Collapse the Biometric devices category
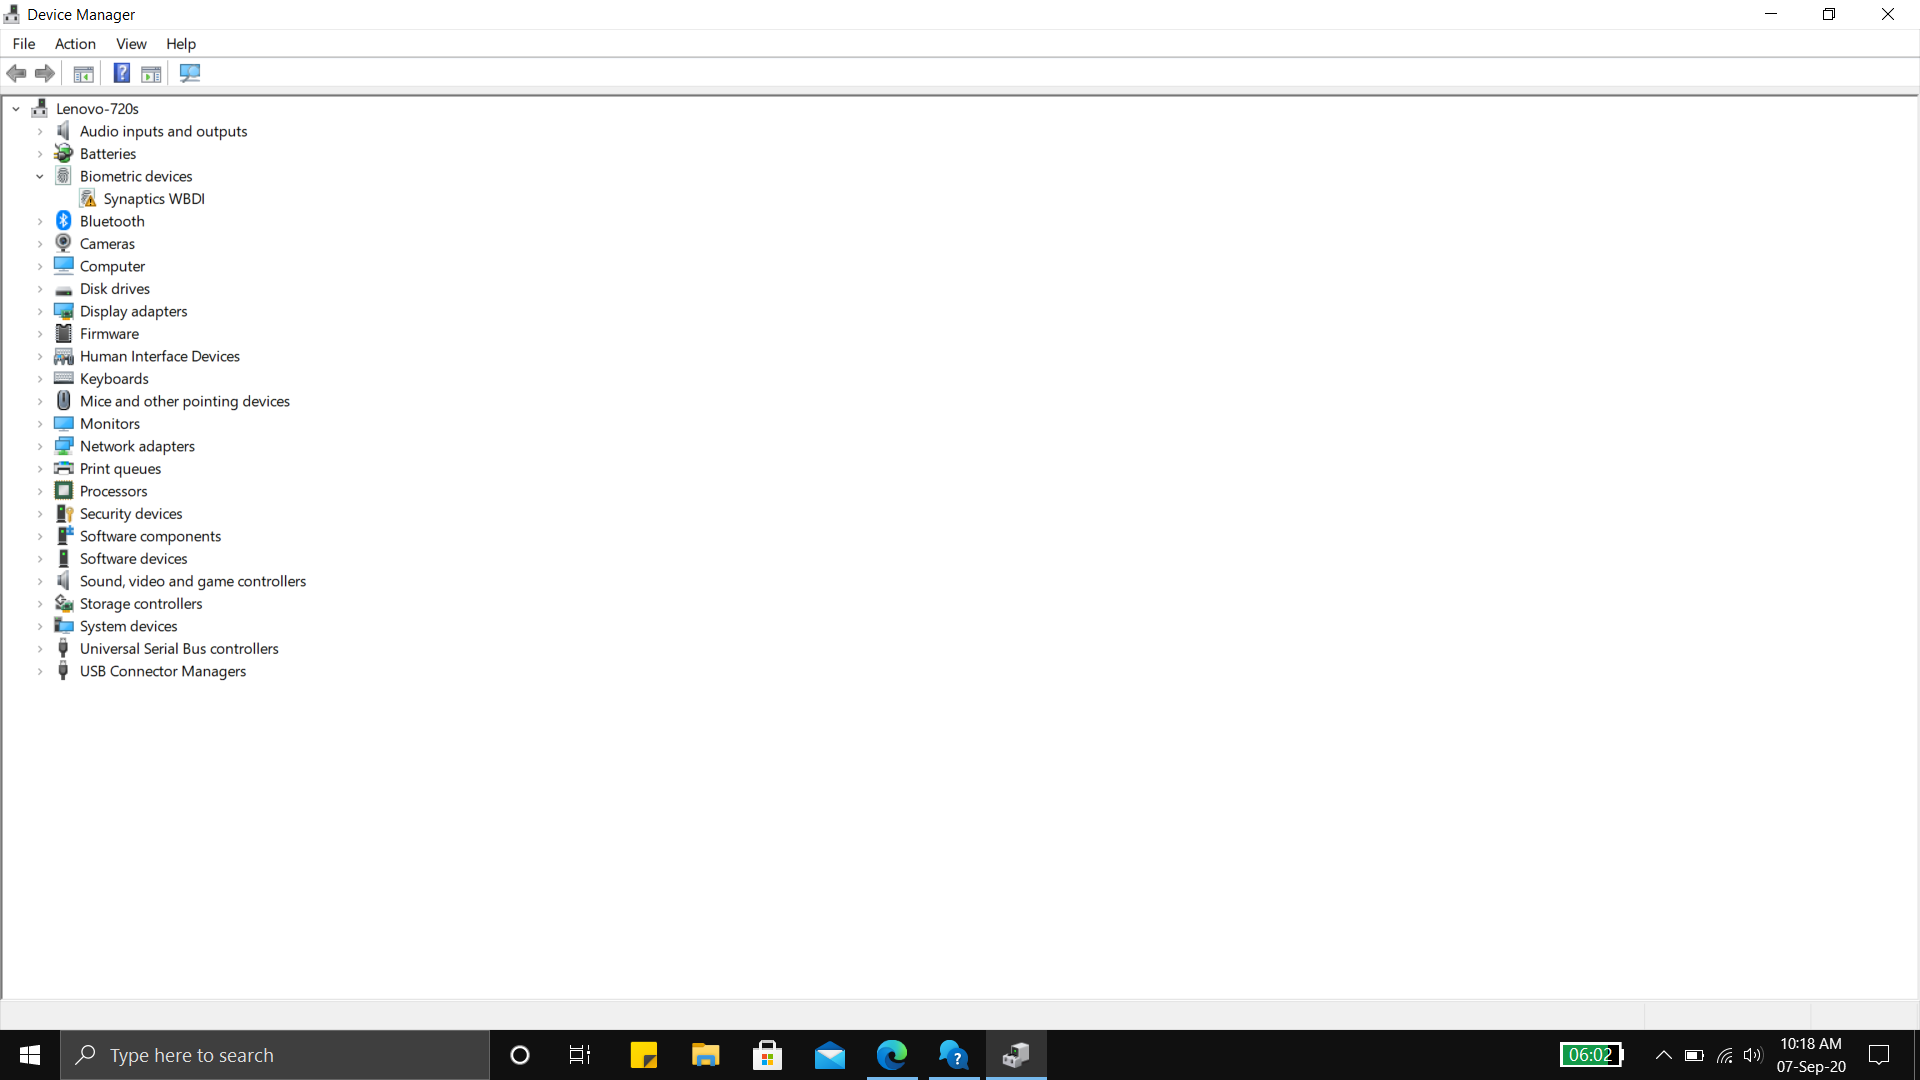 pos(40,176)
